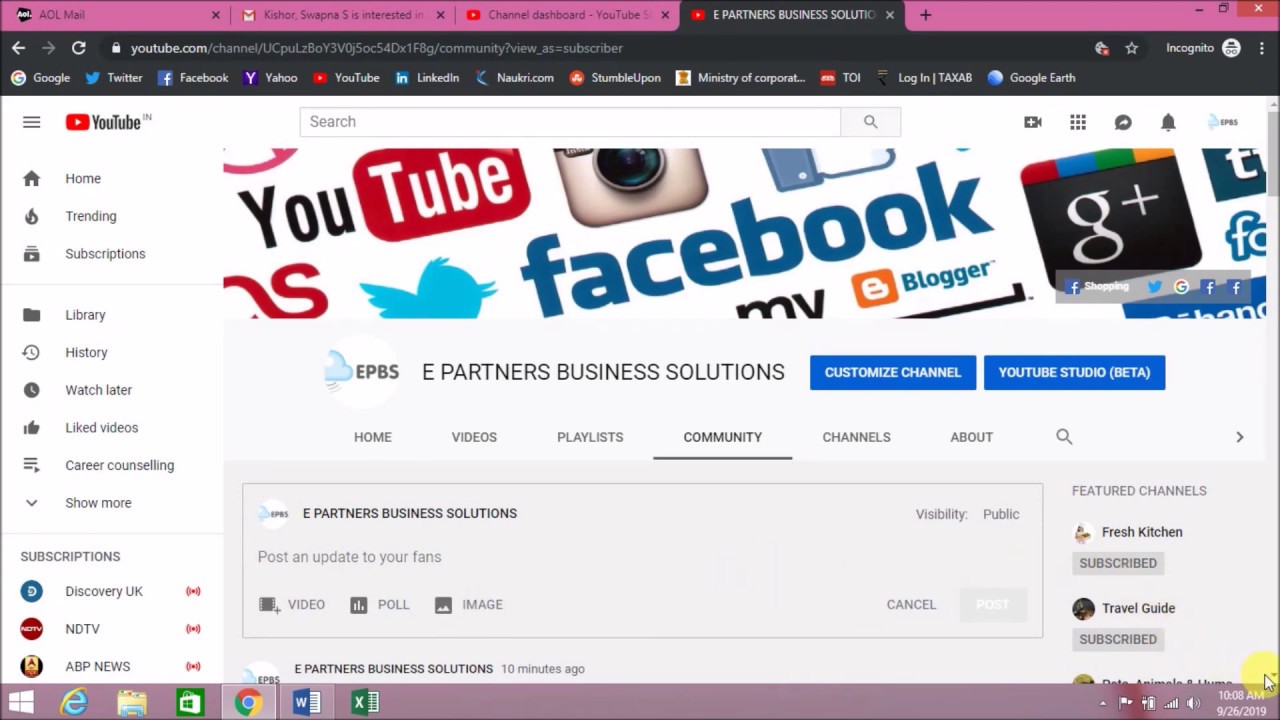Open the YouTube hamburger guide menu
1280x720 pixels.
(x=31, y=122)
